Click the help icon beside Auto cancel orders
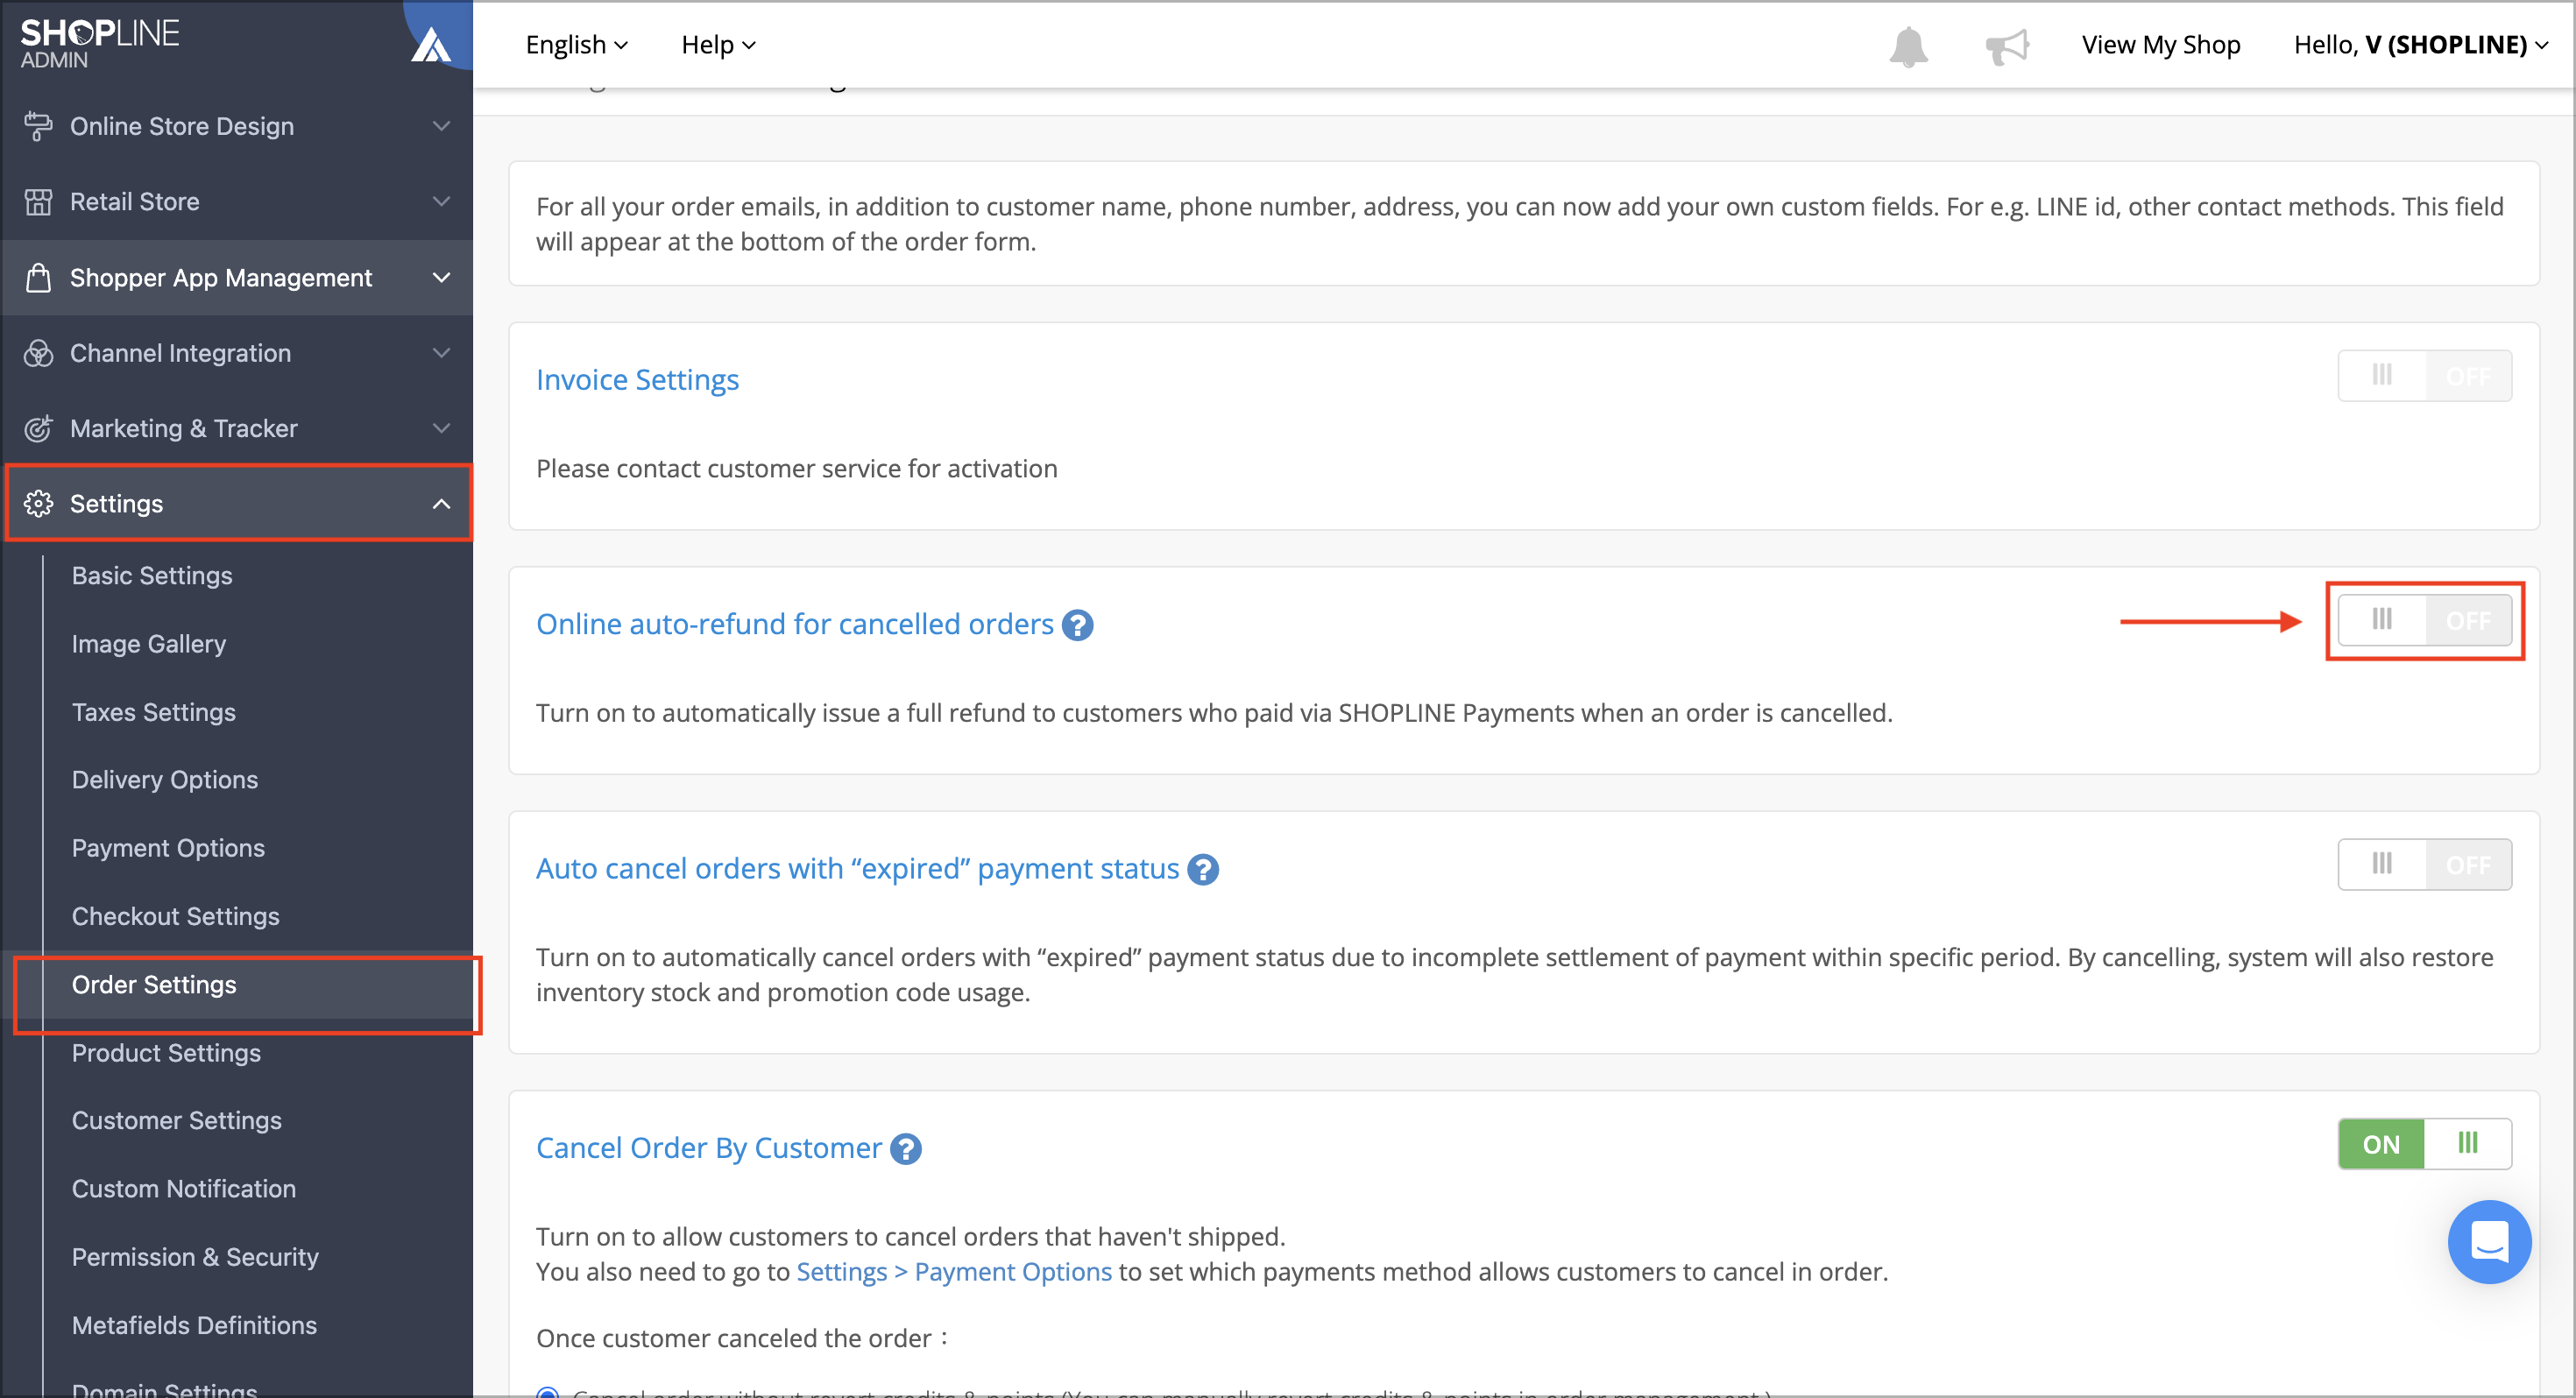The image size is (2576, 1398). tap(1203, 870)
